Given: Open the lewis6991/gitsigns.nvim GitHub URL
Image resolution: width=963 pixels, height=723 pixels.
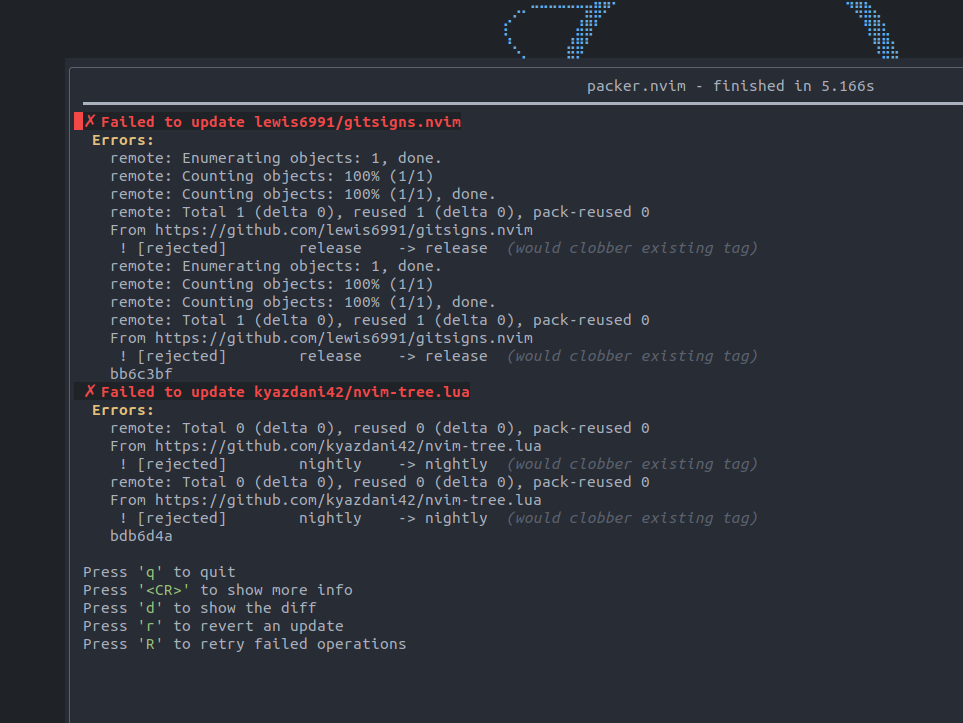Looking at the screenshot, I should pos(342,229).
